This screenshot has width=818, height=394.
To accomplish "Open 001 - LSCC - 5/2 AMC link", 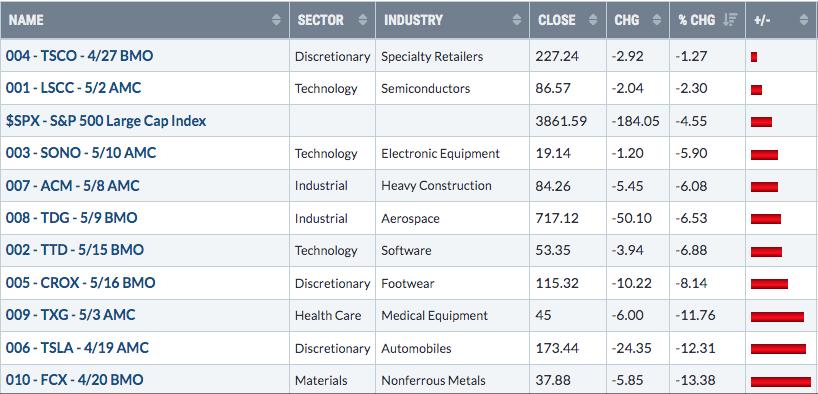I will point(74,88).
